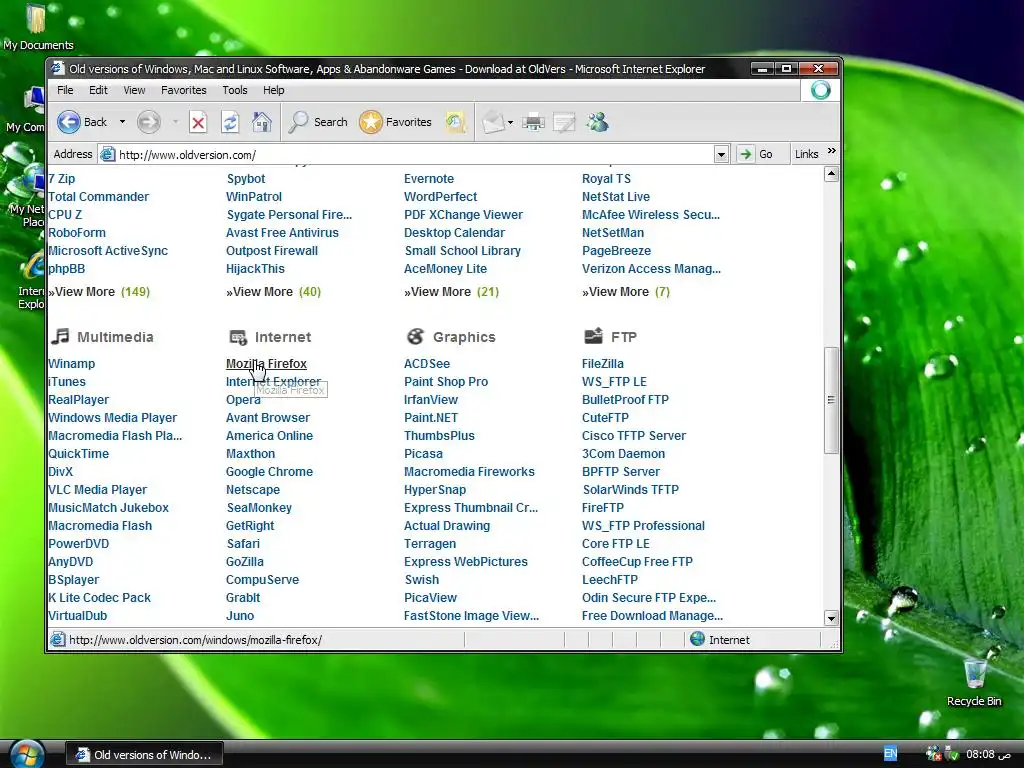
Task: Open the VLC Media Player link
Action: pyautogui.click(x=98, y=490)
